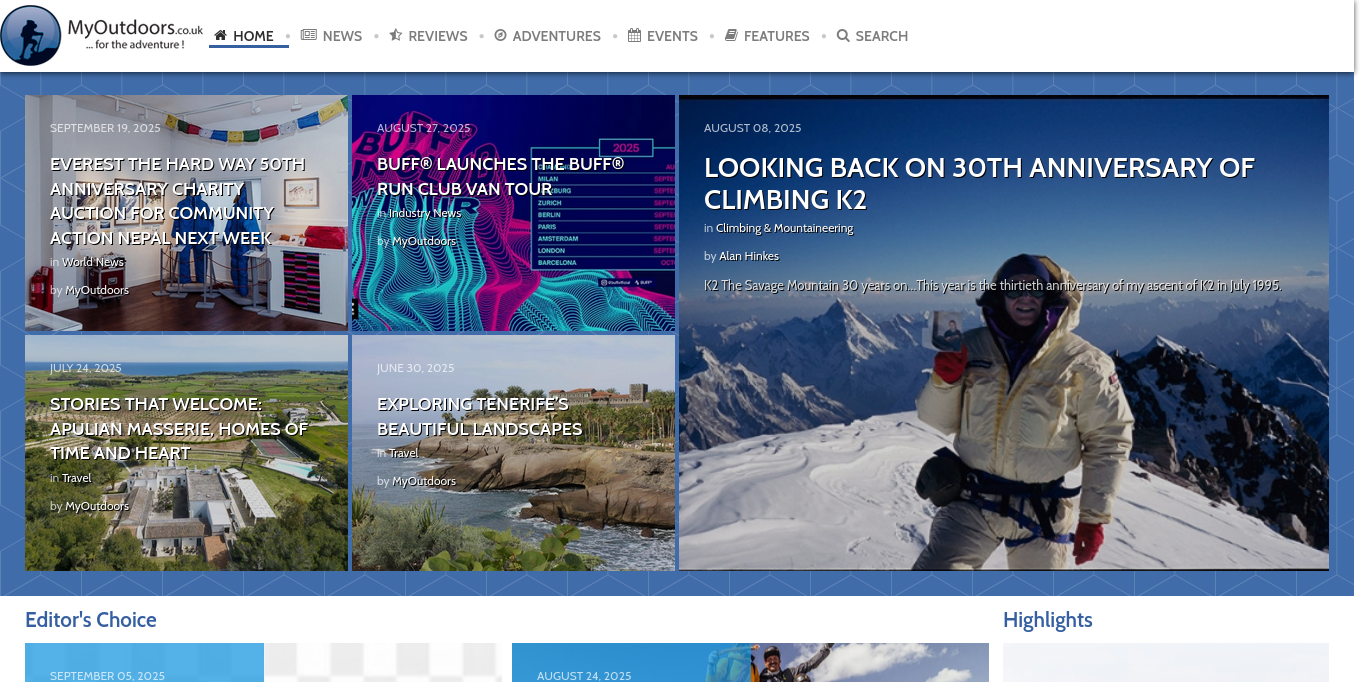Click the MyOutdoors hiker logo
The image size is (1366, 682).
(x=31, y=36)
